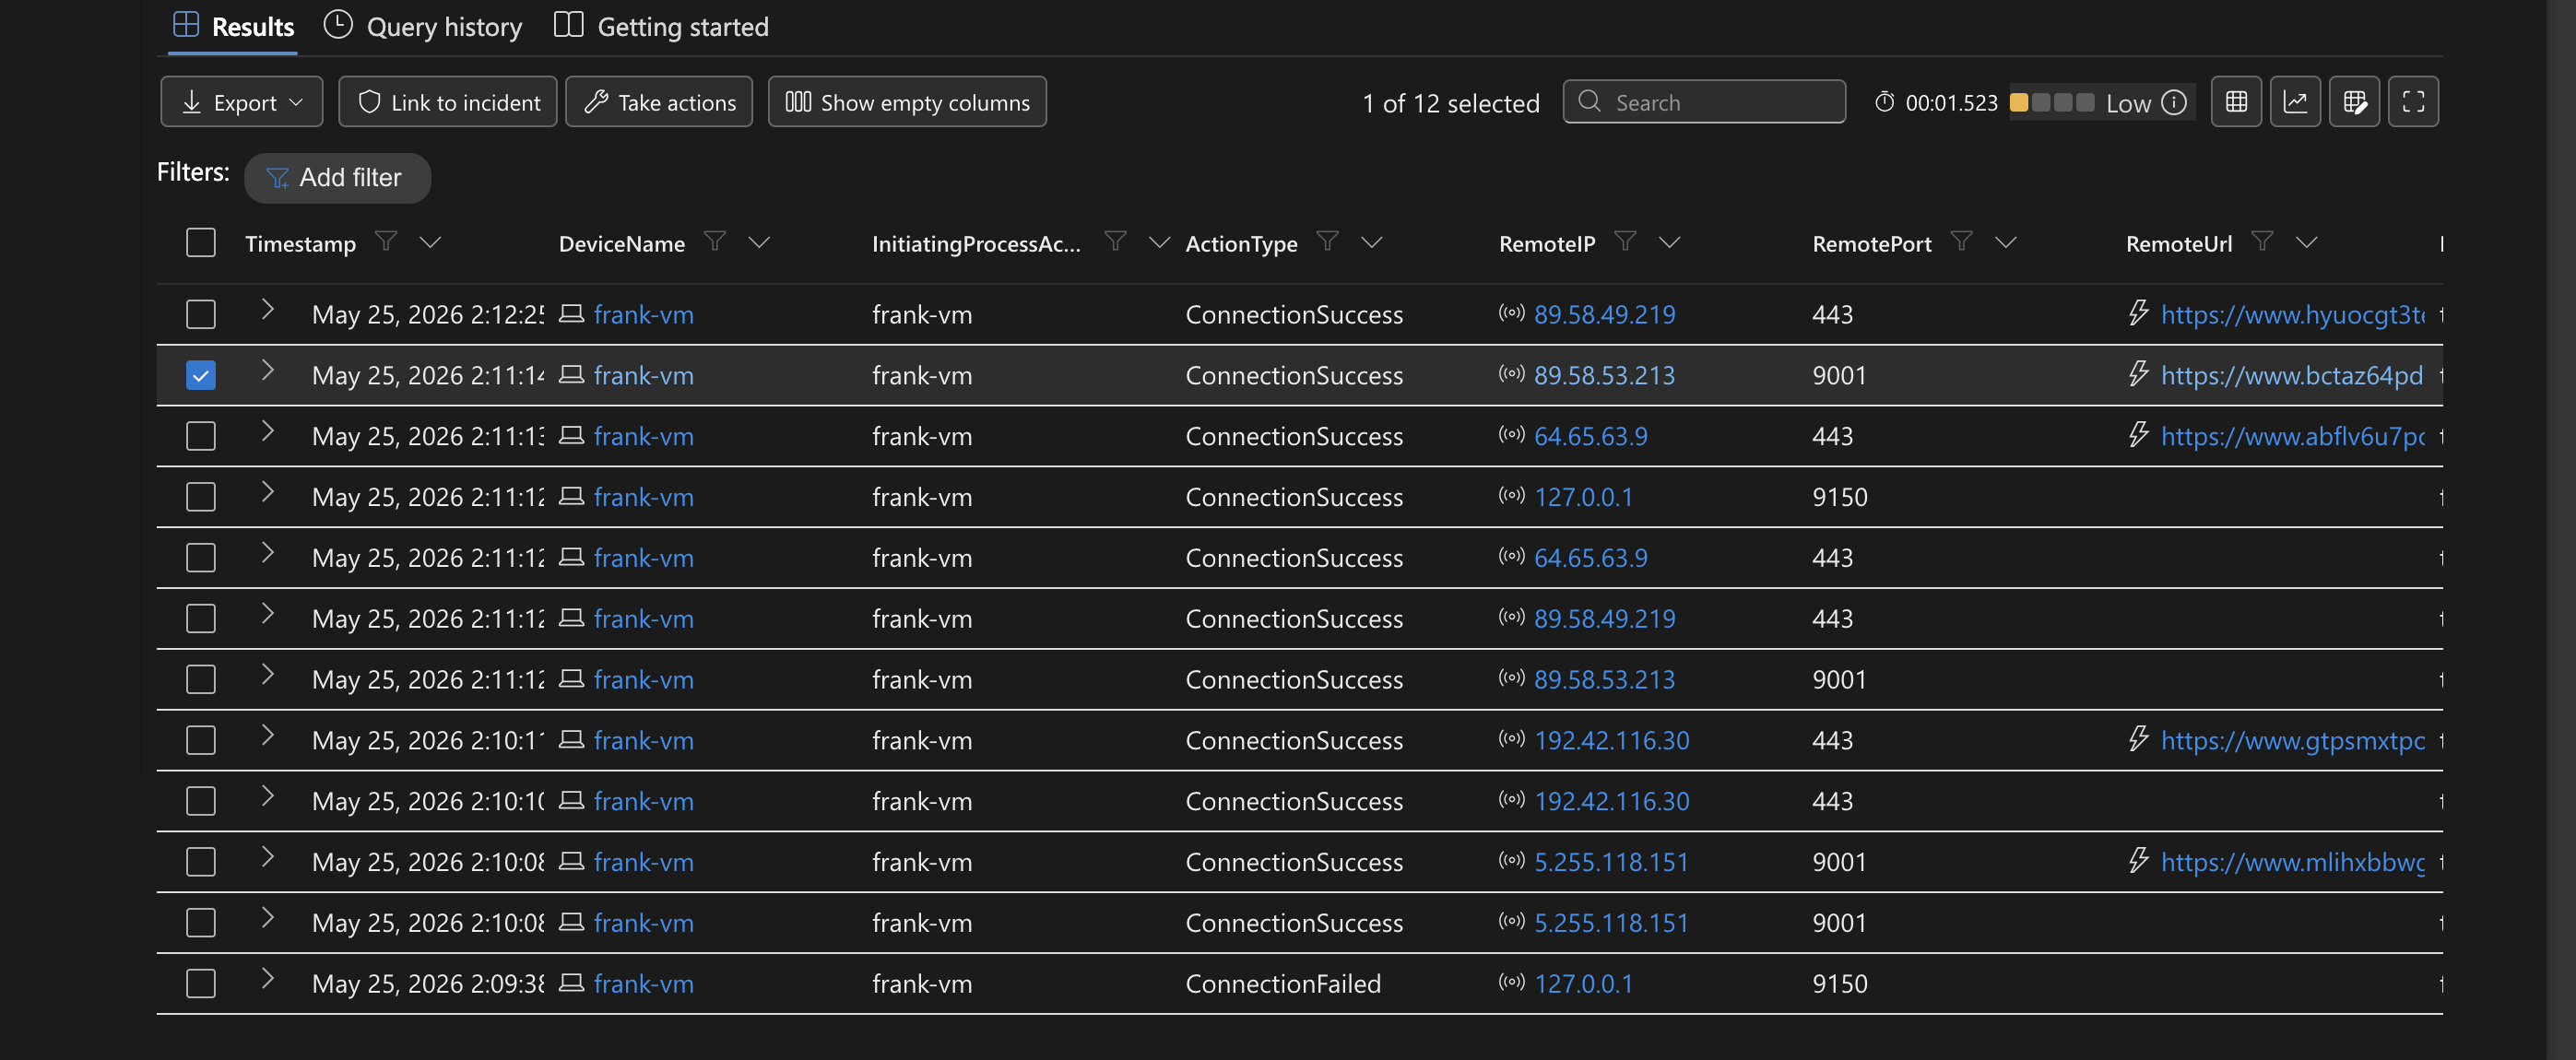Screen dimensions: 2576x1060
Task: Click device icon in ConnectionFailed row
Action: coord(571,983)
